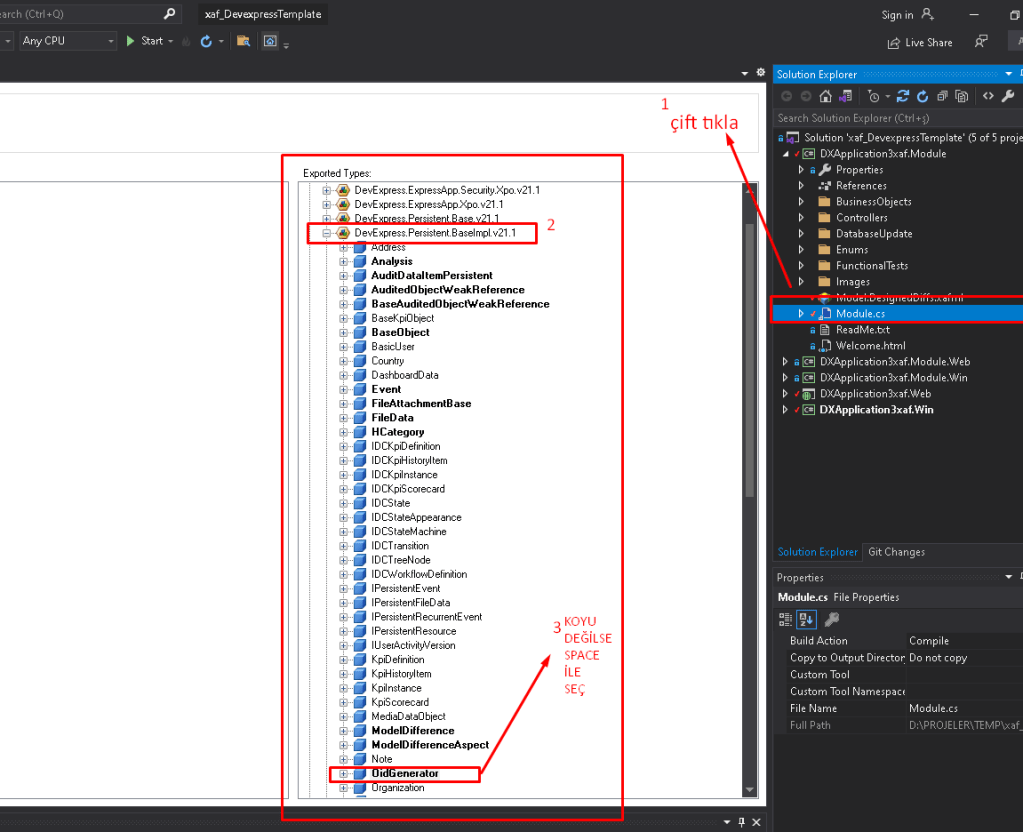Switch to the Git Changes tab

896,552
